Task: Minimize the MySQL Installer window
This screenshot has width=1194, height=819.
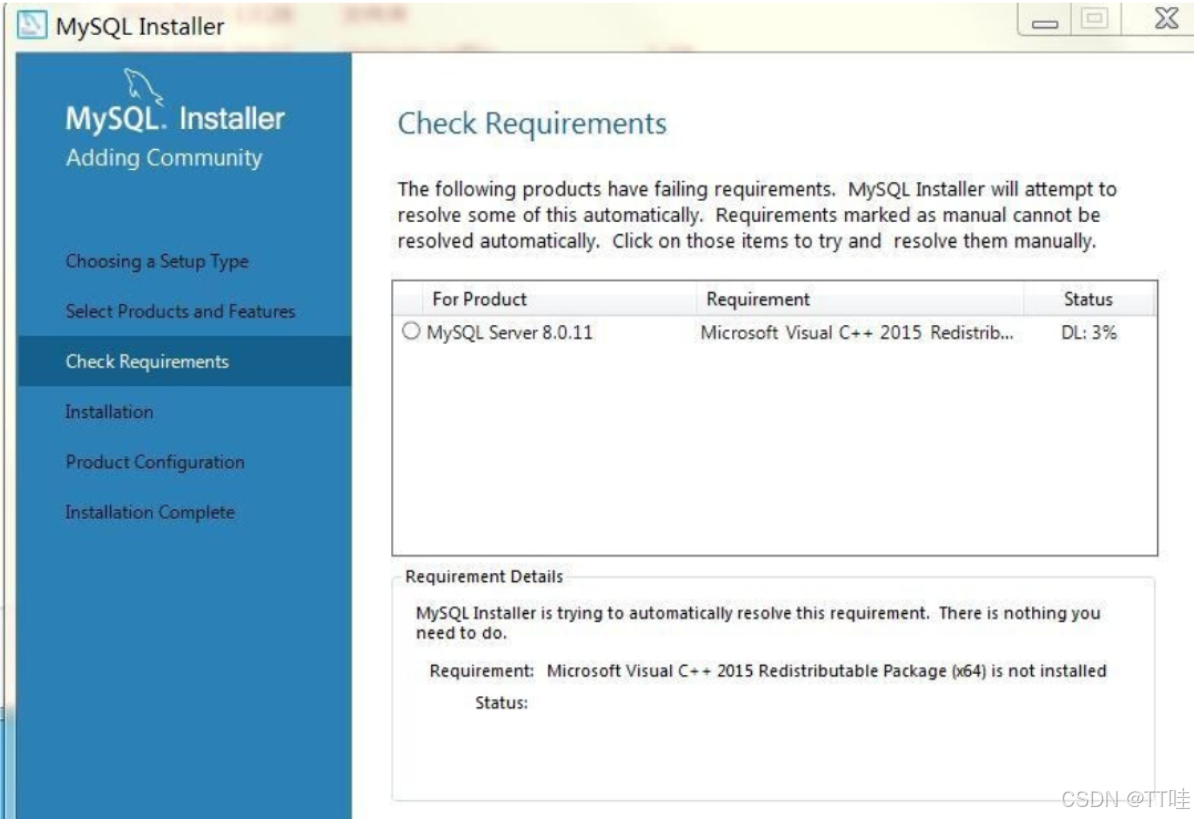Action: 1045,19
